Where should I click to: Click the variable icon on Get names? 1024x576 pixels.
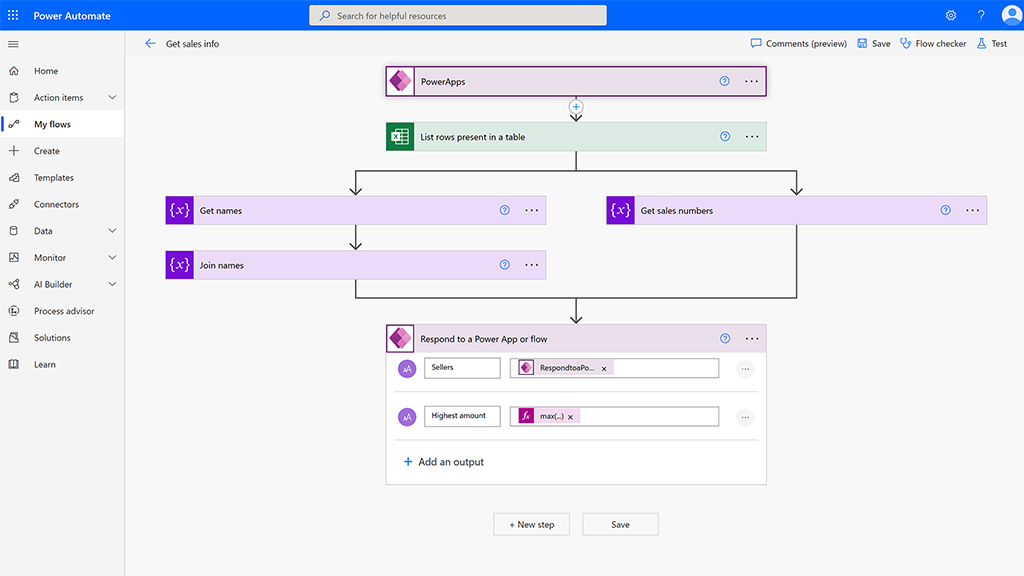coord(180,210)
